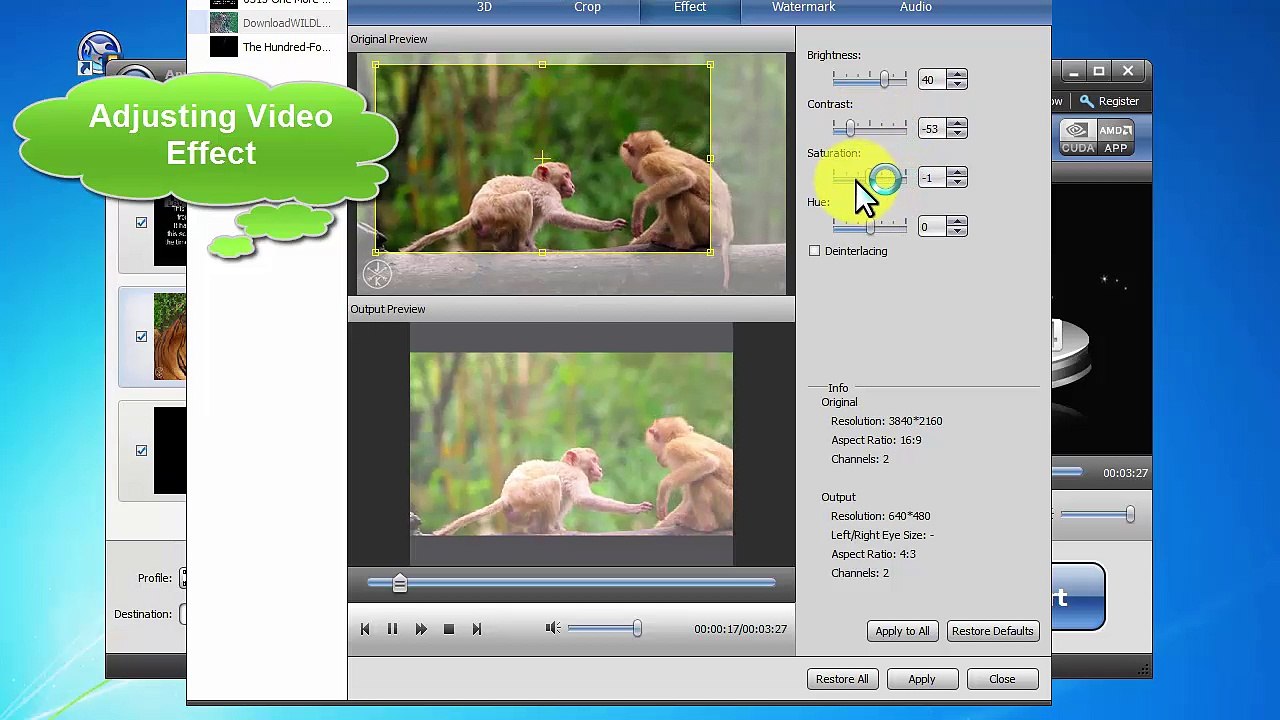Image resolution: width=1280 pixels, height=720 pixels.
Task: Click the right-middle crop handle
Action: click(x=710, y=158)
